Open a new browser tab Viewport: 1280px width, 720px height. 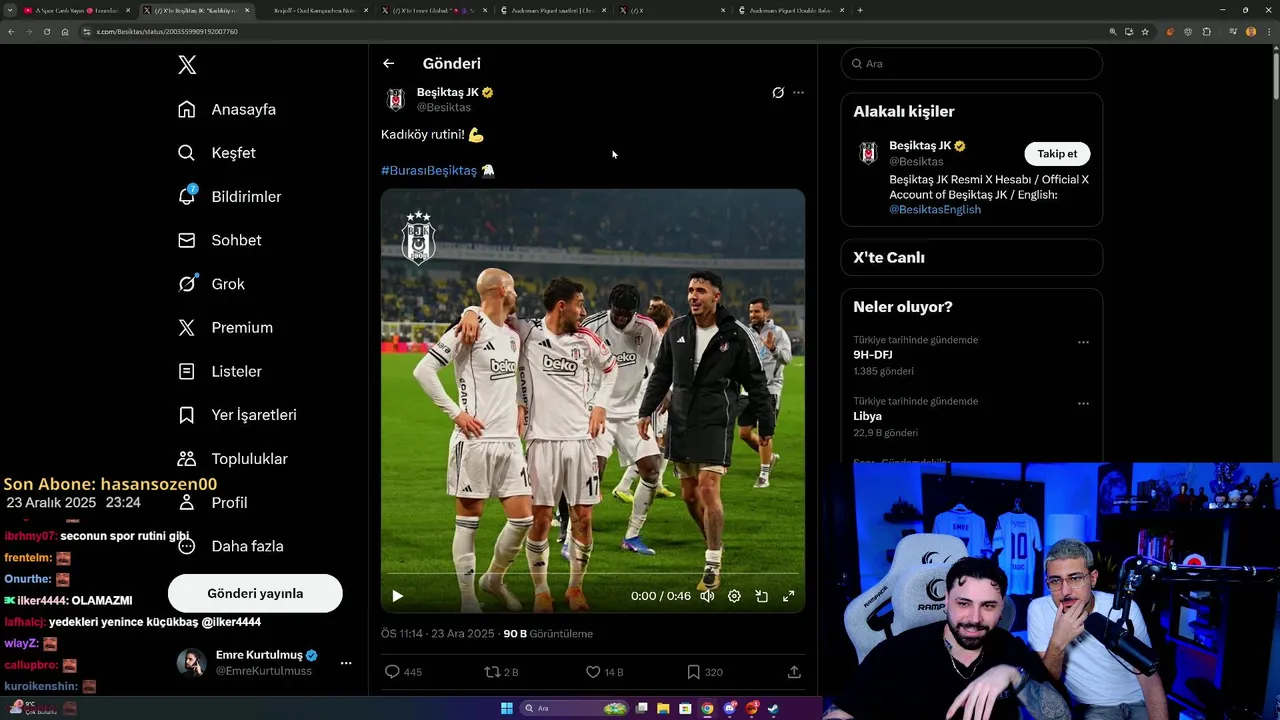coord(860,10)
